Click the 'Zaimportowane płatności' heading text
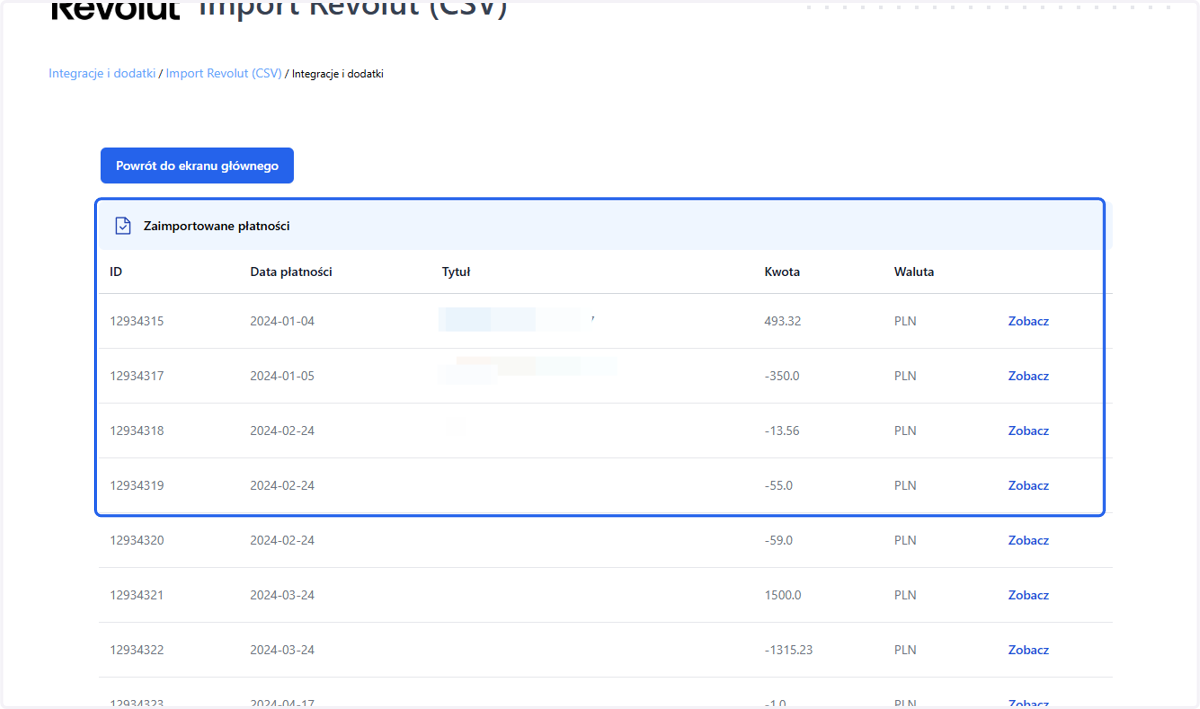The width and height of the screenshot is (1200, 709). coord(217,226)
